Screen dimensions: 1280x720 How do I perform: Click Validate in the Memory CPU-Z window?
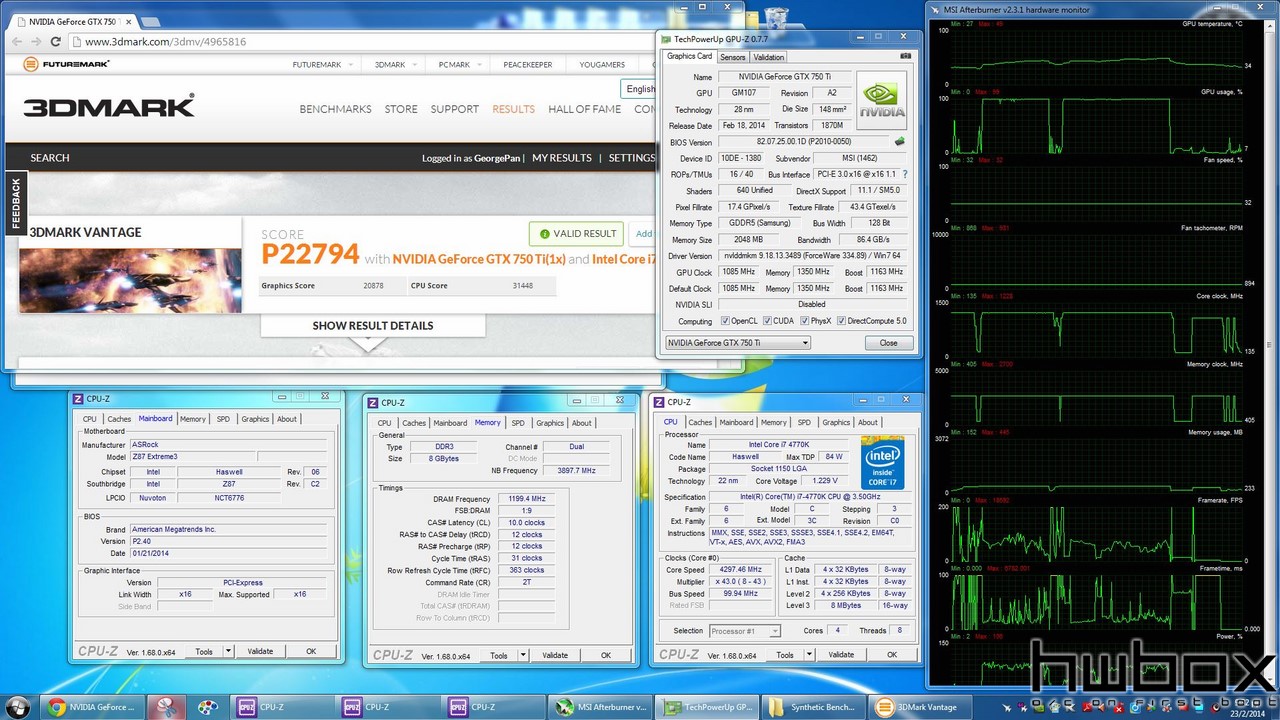pos(555,655)
